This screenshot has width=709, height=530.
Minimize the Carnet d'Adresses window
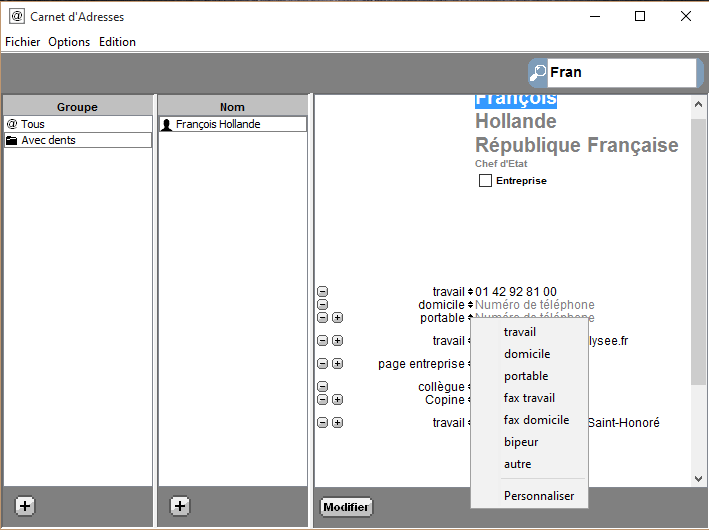[595, 16]
